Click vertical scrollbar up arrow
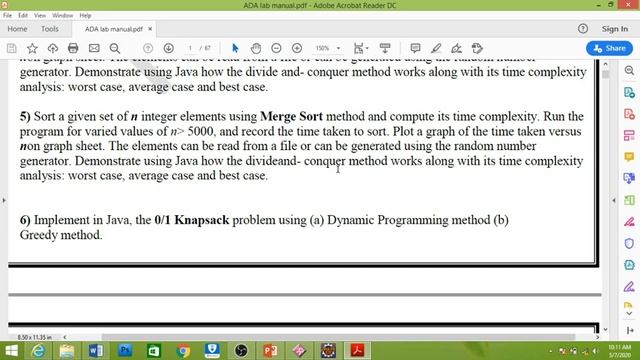This screenshot has height=360, width=640. tap(605, 64)
